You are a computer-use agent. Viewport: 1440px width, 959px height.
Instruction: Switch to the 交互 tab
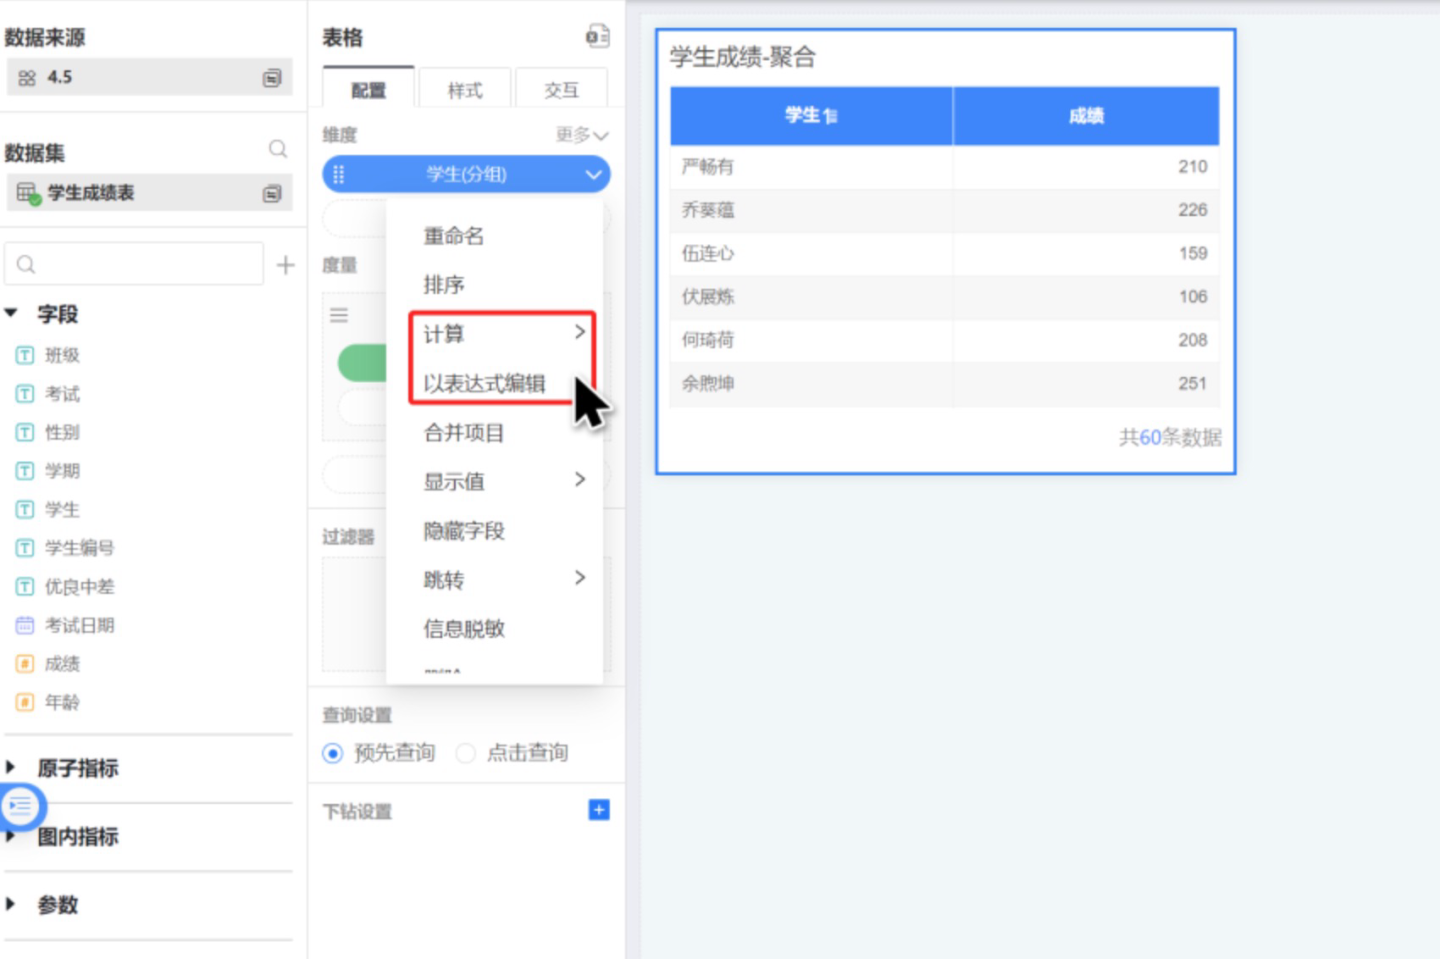click(x=561, y=90)
